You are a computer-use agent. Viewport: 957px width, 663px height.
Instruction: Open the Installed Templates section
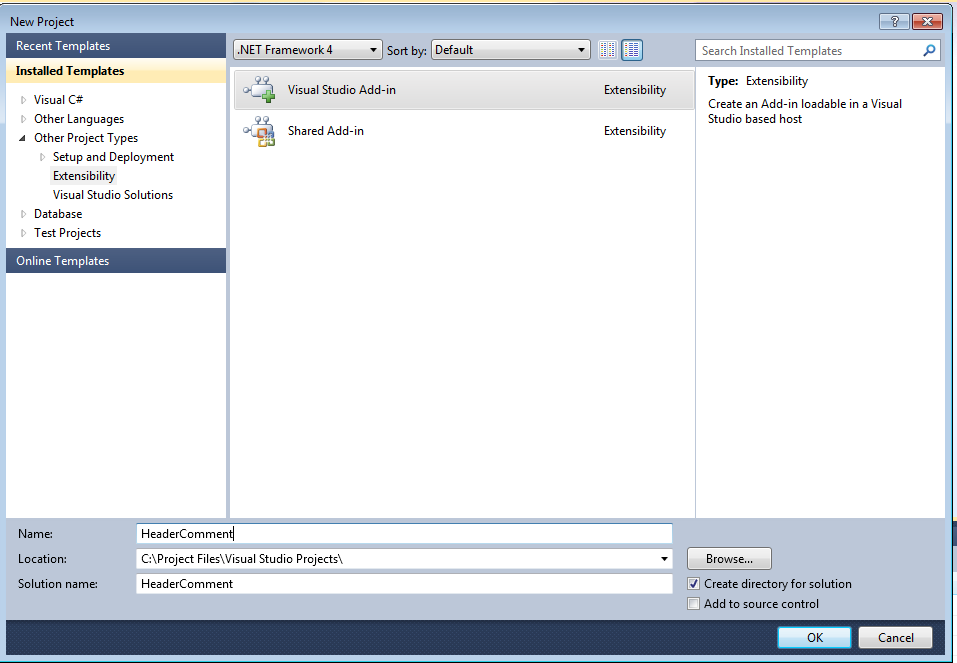(116, 71)
